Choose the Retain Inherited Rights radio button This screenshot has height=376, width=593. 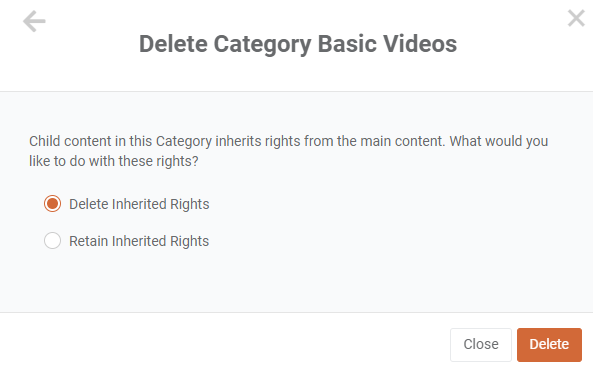tap(52, 241)
